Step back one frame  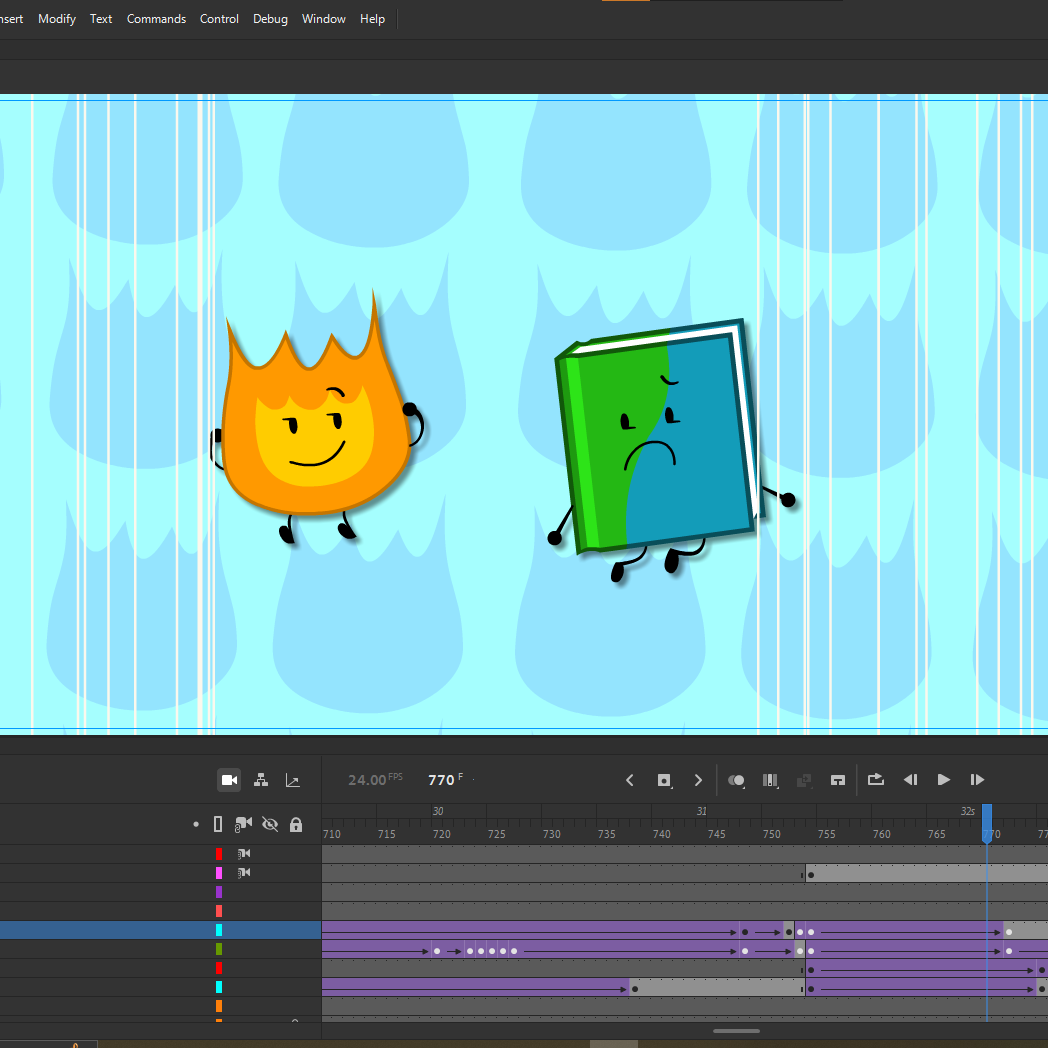(x=910, y=780)
